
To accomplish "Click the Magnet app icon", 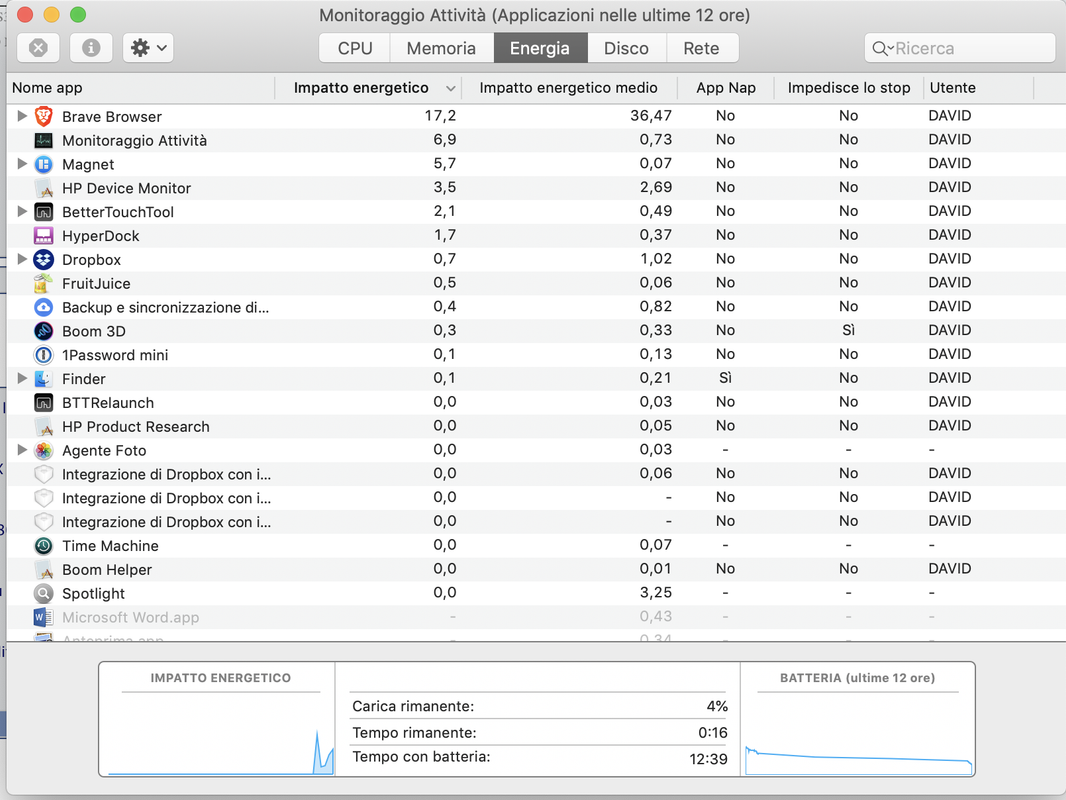I will pyautogui.click(x=44, y=164).
